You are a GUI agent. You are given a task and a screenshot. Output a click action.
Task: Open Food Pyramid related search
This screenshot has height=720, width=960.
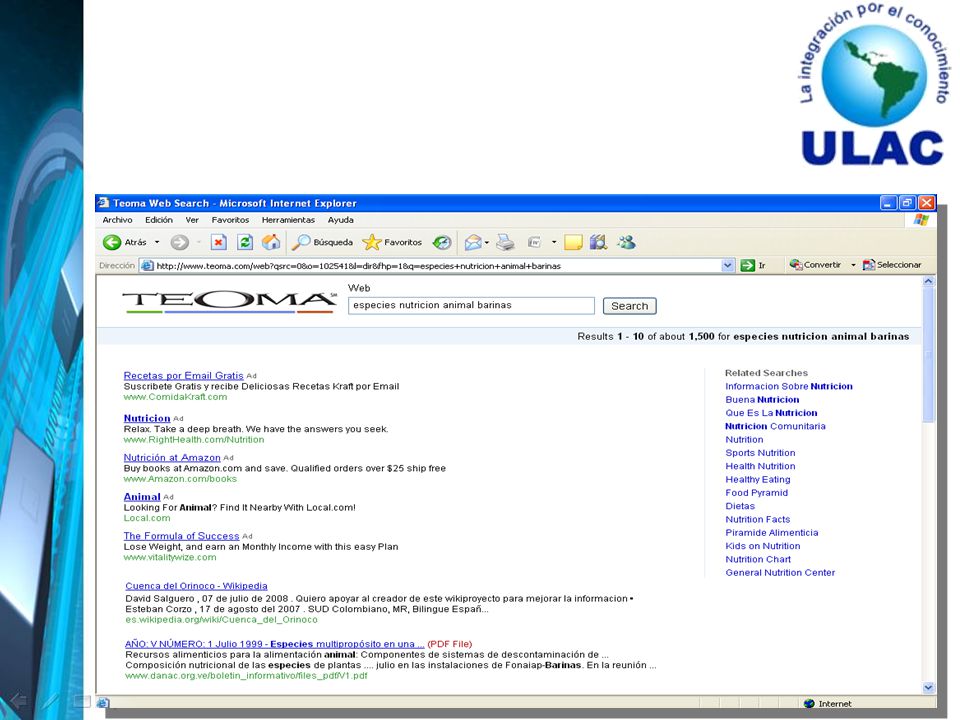coord(757,492)
